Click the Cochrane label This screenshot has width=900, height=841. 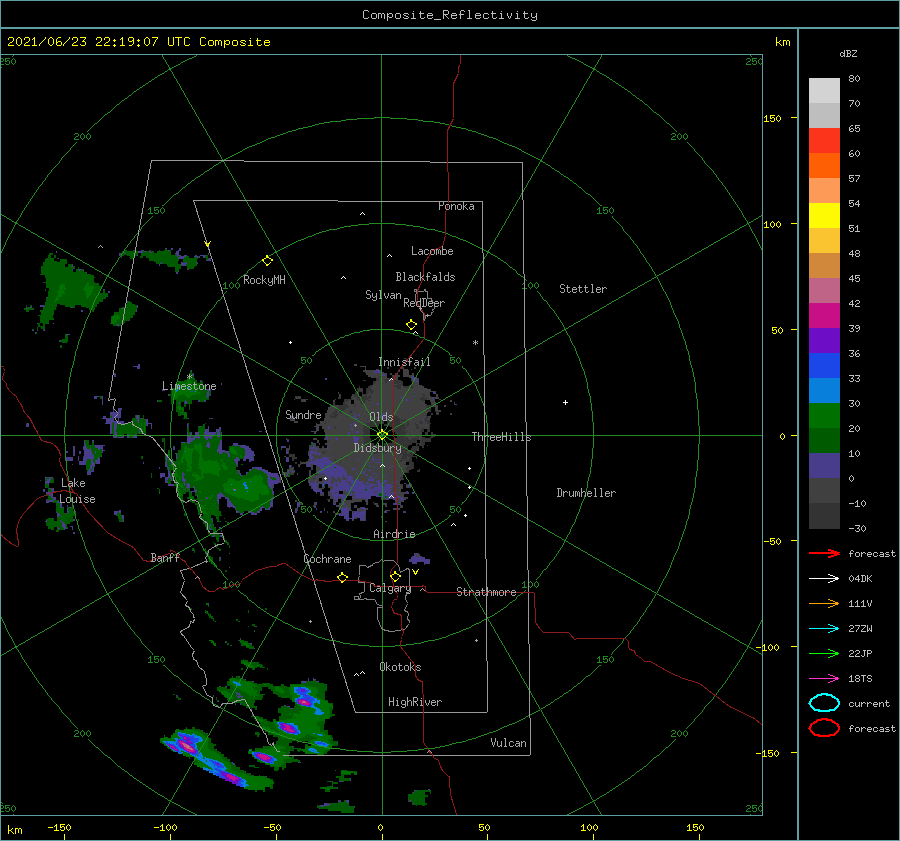pyautogui.click(x=327, y=559)
